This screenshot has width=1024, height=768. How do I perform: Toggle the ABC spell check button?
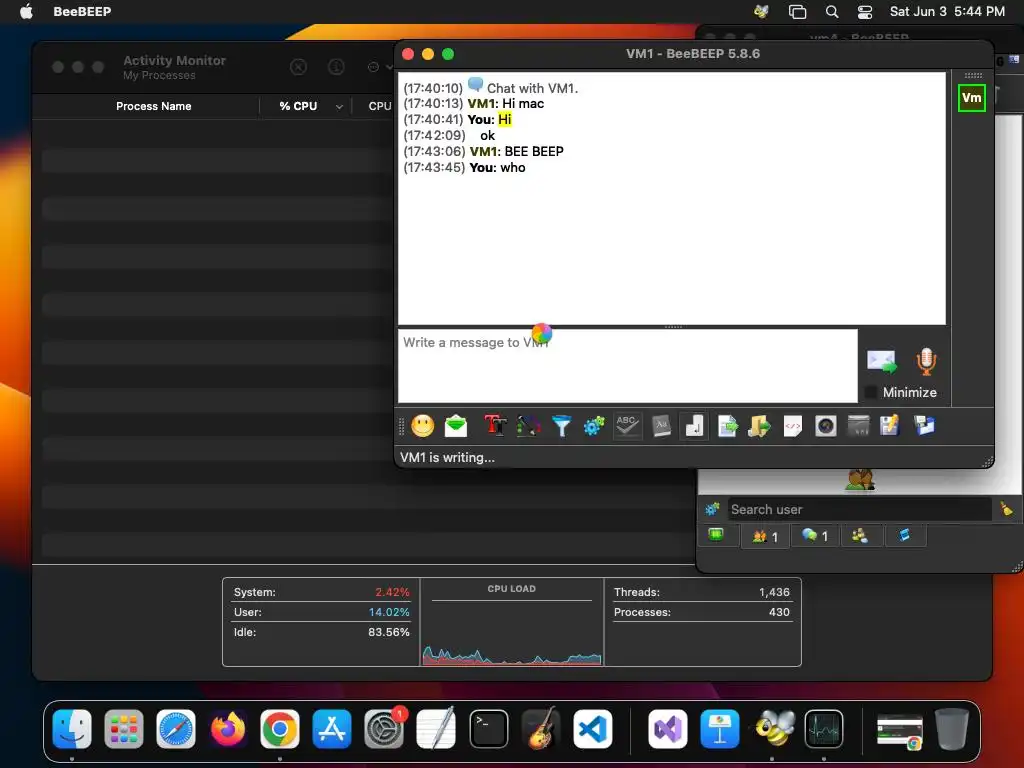tap(627, 426)
